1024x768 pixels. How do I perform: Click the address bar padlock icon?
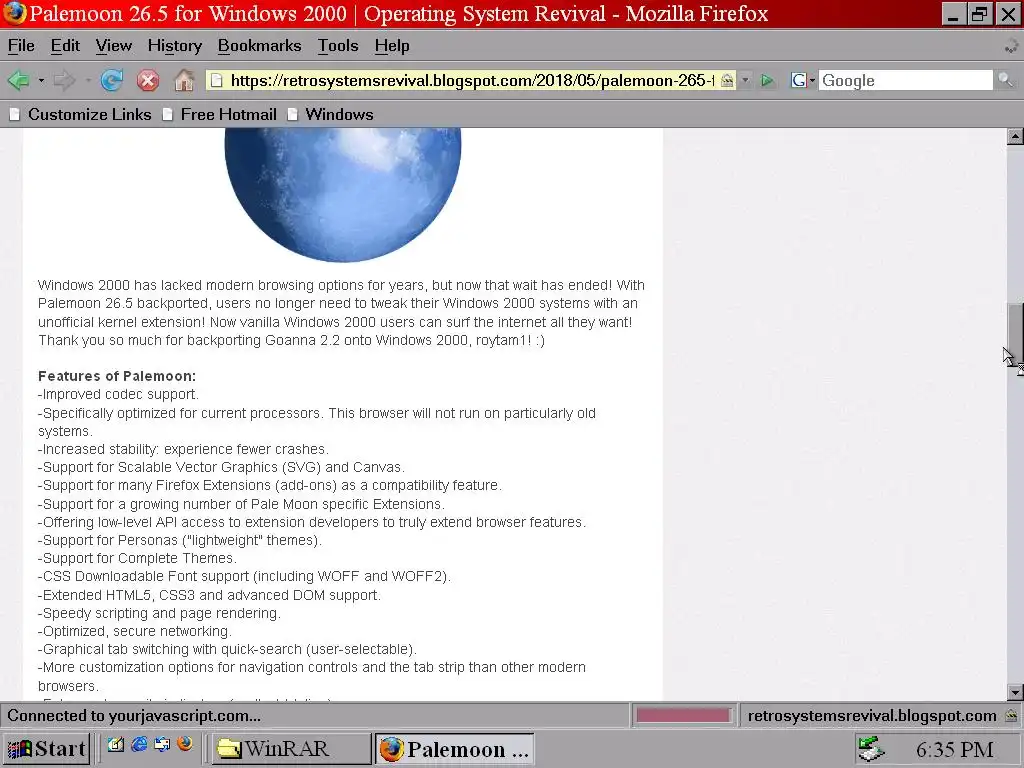(727, 80)
